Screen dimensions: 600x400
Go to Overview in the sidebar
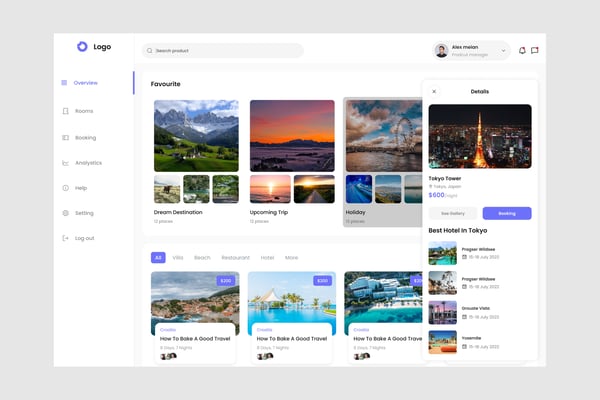coord(86,83)
